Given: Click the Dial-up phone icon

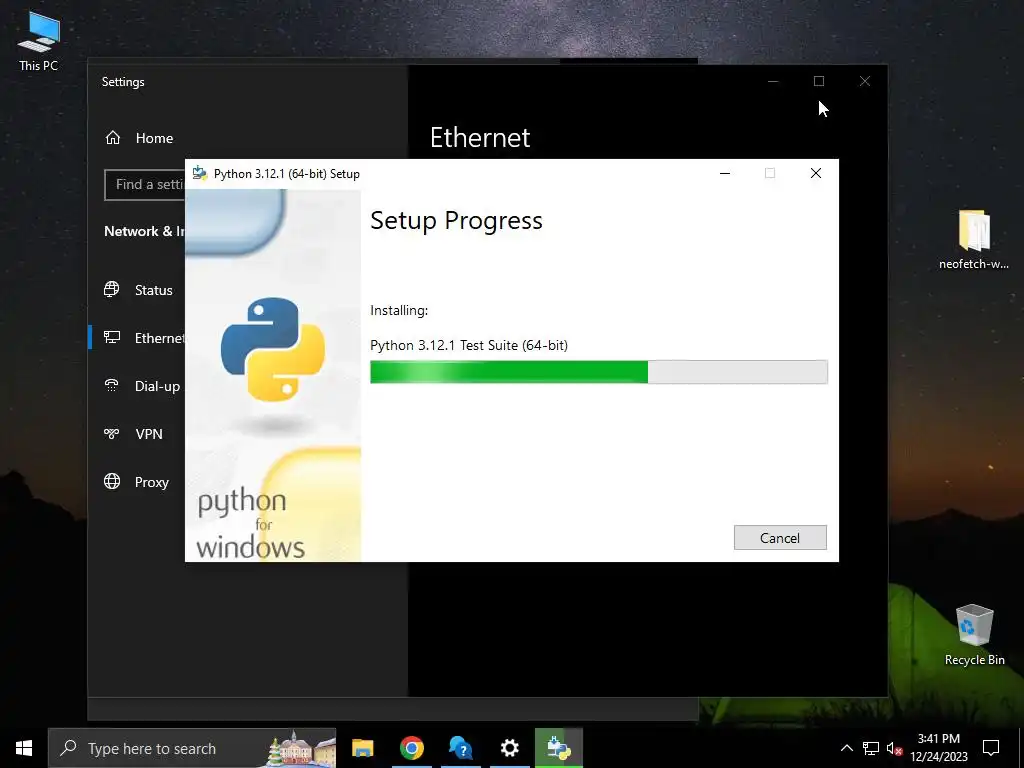Looking at the screenshot, I should tap(112, 385).
